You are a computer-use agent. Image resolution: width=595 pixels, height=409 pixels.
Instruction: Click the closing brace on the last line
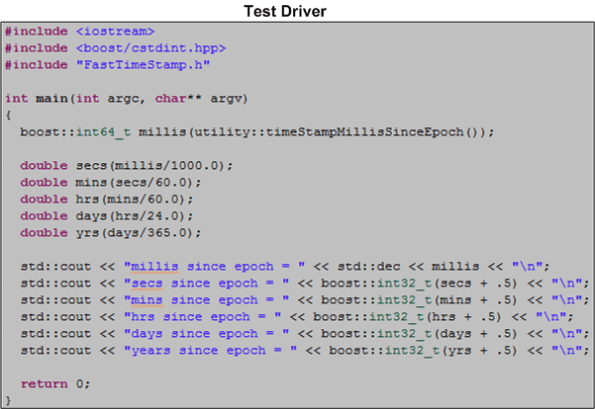click(8, 400)
